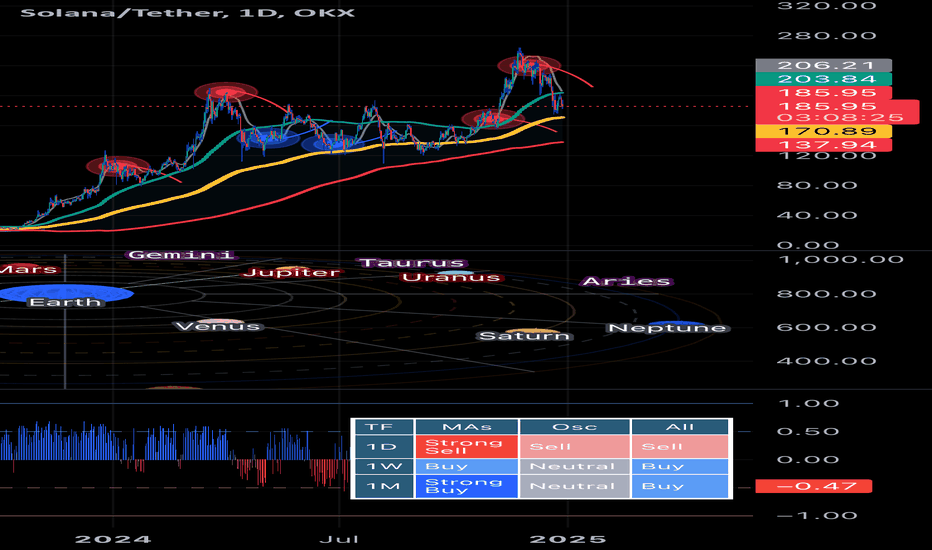
Task: Click the 800.00 axis label
Action: pyautogui.click(x=827, y=294)
